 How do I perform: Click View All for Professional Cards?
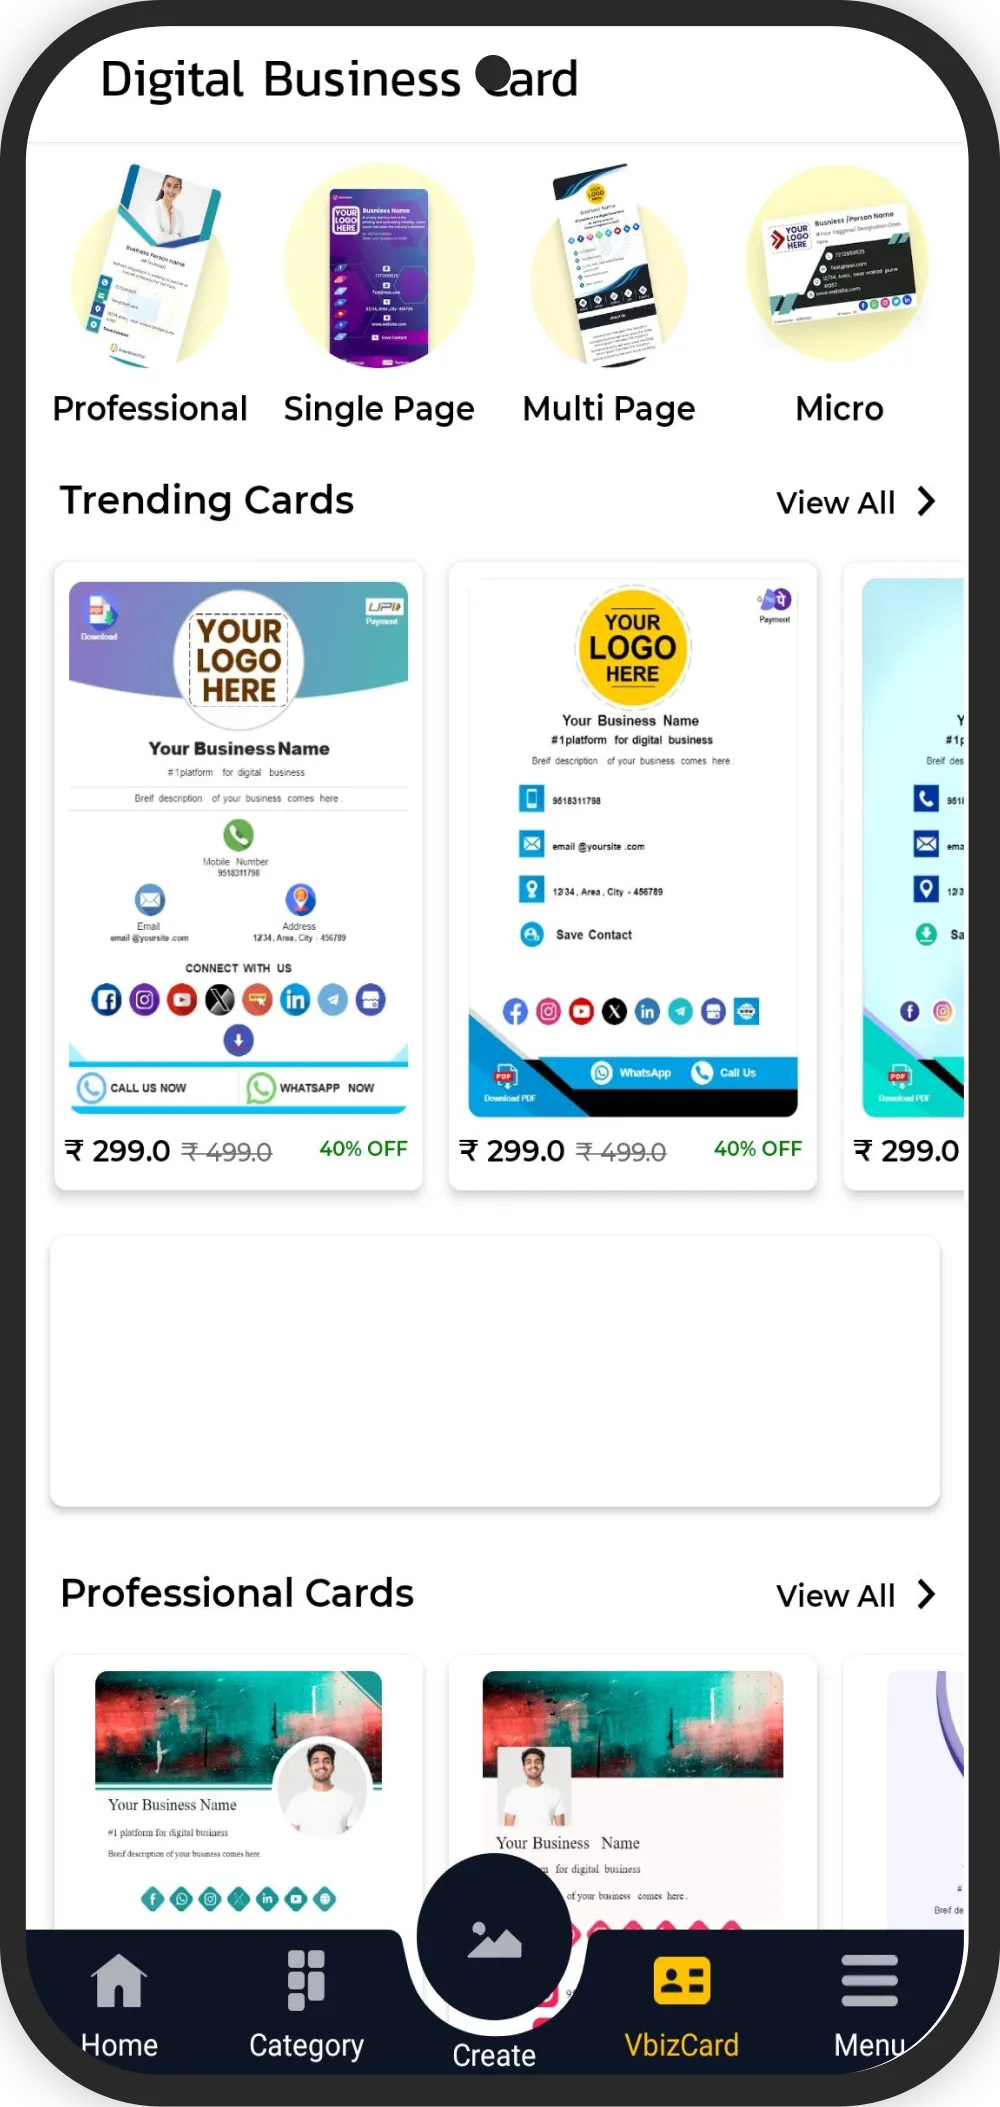[836, 1595]
